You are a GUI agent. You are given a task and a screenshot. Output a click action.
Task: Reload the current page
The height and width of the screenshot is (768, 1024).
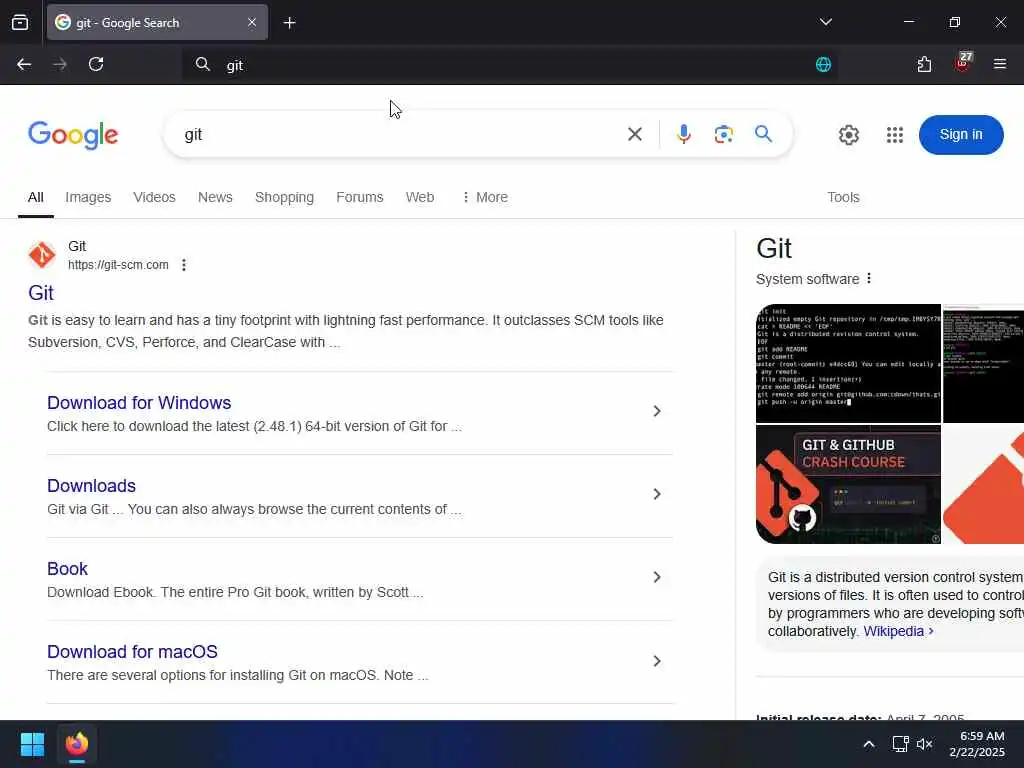coord(96,64)
